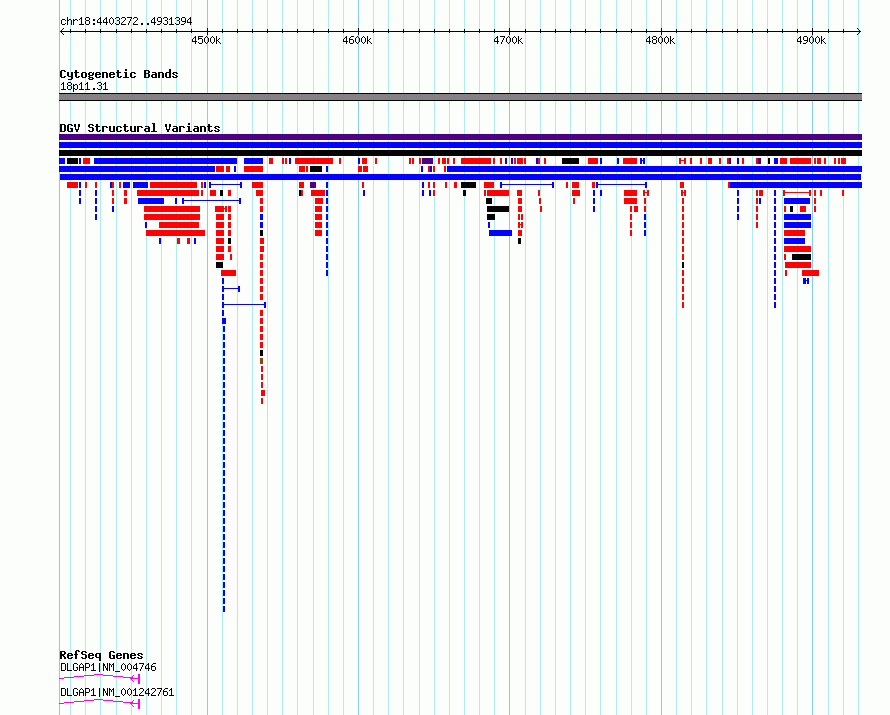
Task: Click the chr18:4403272..4931394 region label
Action: pyautogui.click(x=126, y=22)
